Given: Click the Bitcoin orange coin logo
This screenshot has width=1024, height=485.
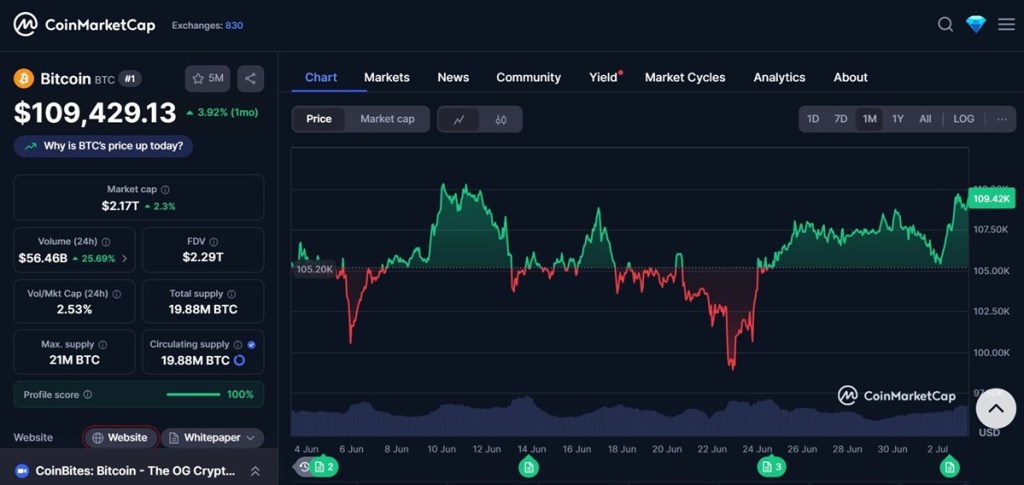Looking at the screenshot, I should 24,79.
